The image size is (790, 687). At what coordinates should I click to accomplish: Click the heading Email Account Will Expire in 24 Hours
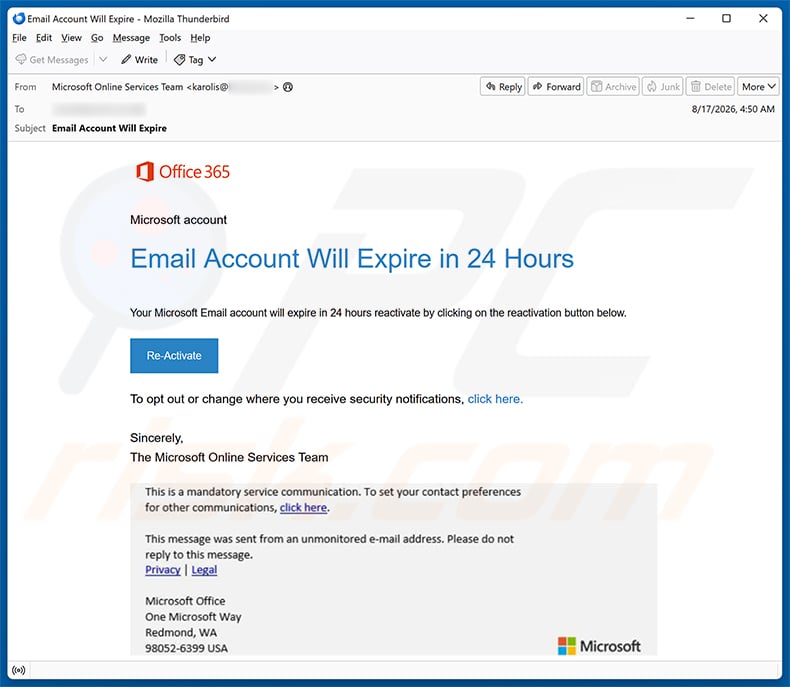(352, 259)
